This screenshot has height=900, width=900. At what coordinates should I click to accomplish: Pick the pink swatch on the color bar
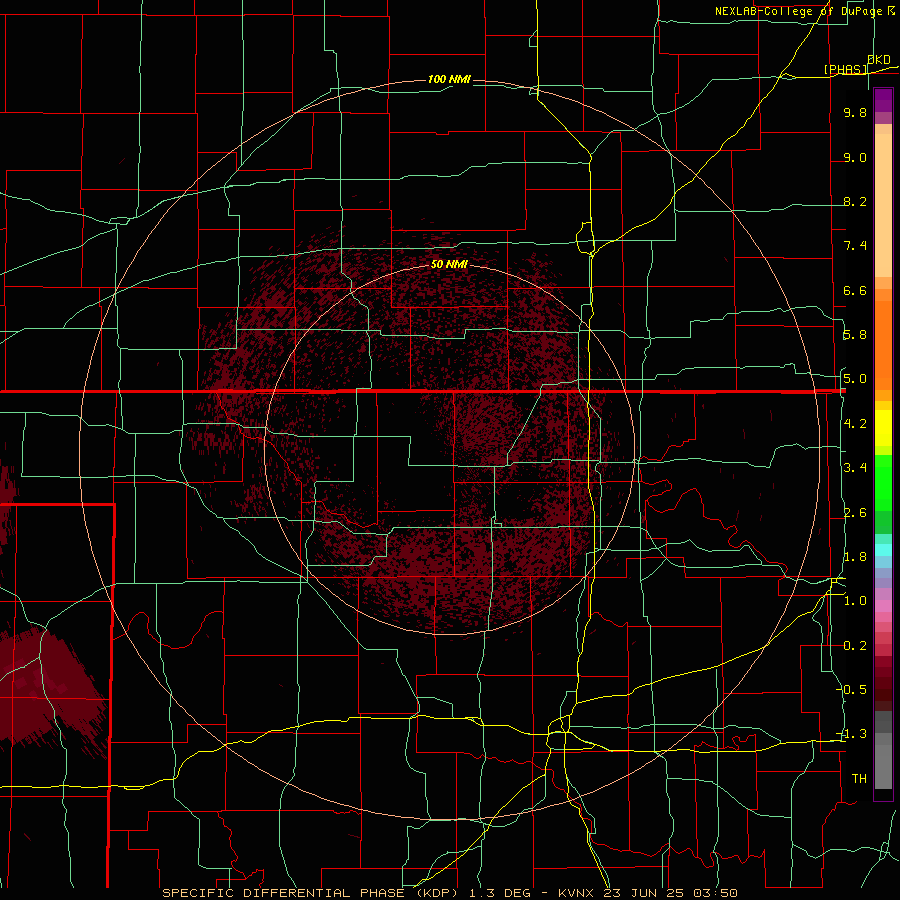click(x=883, y=605)
